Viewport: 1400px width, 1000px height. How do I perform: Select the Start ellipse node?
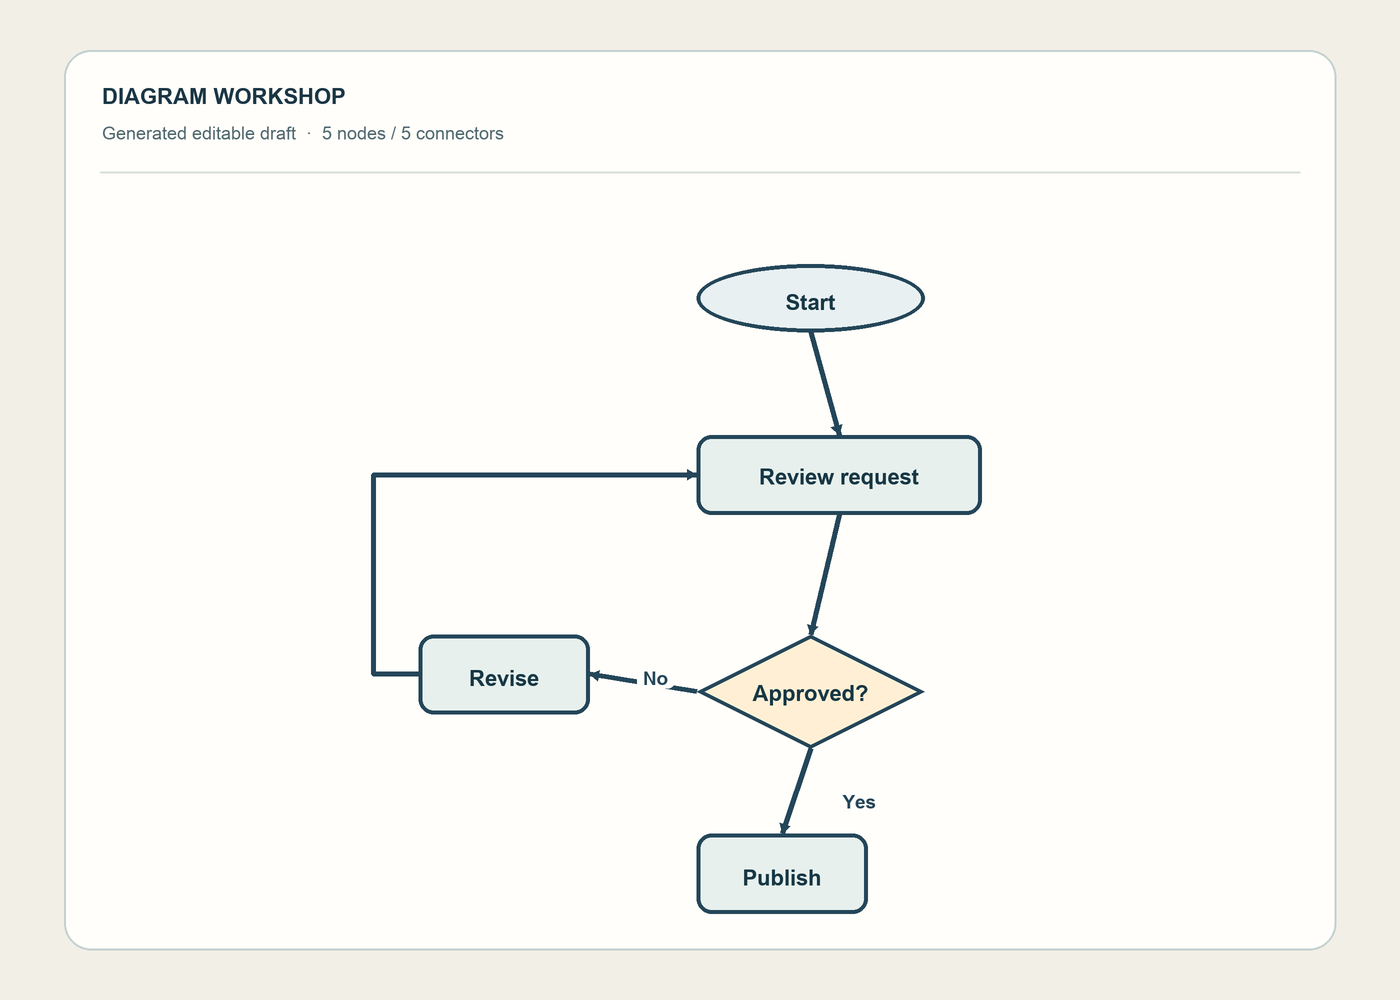pyautogui.click(x=810, y=298)
